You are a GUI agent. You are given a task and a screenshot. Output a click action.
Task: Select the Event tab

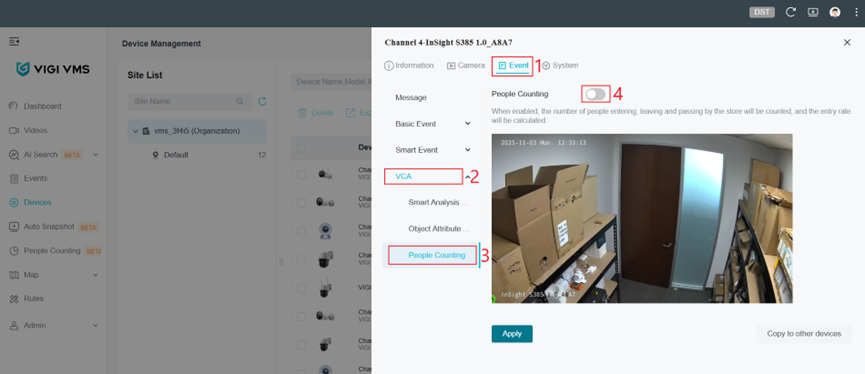click(513, 65)
